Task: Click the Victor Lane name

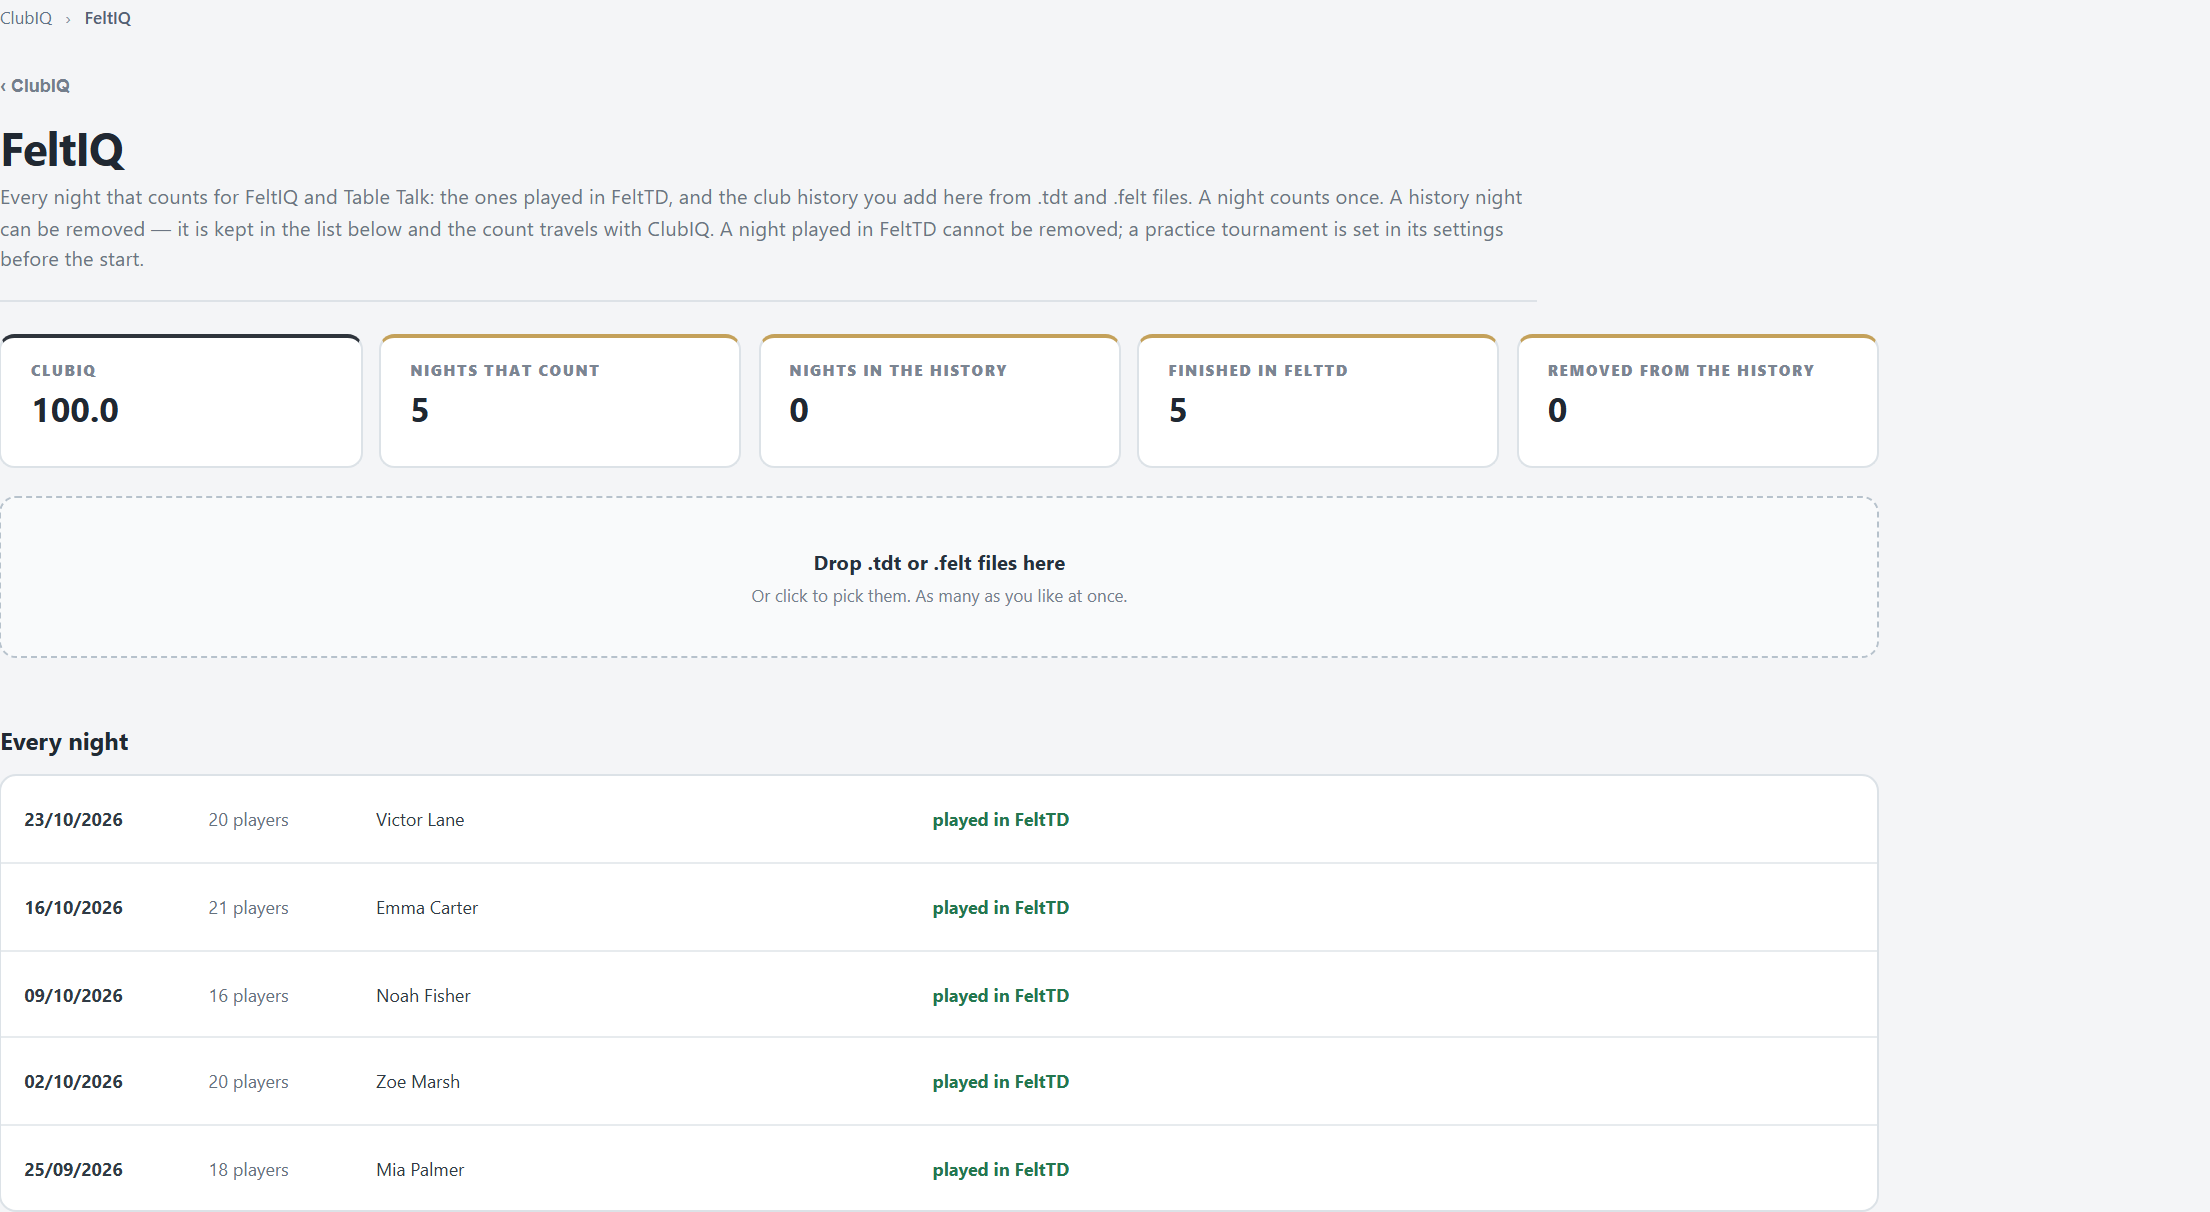Action: pyautogui.click(x=420, y=820)
